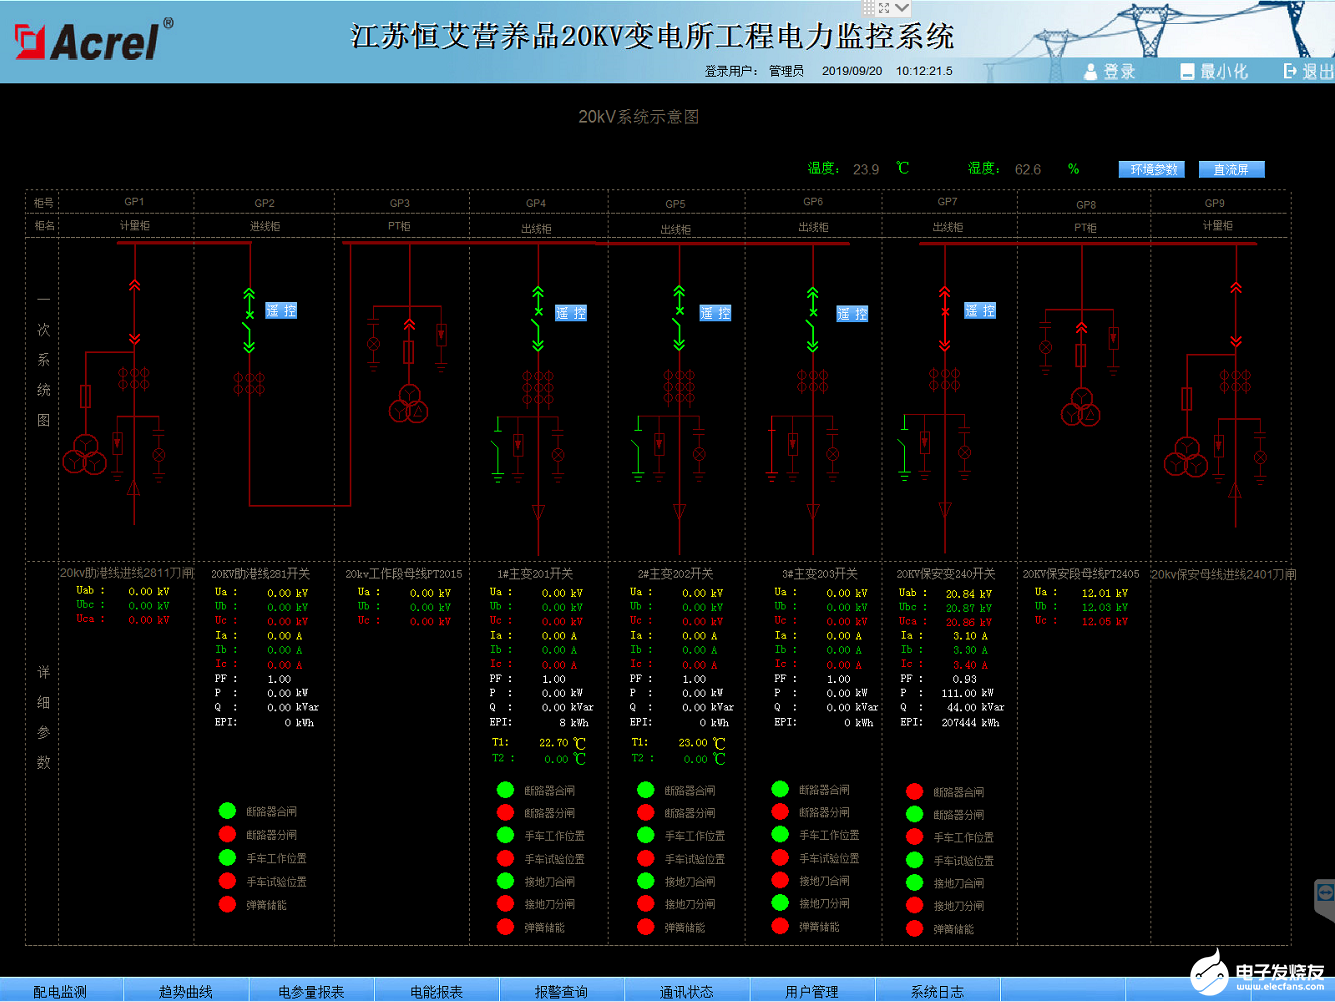Click the 直流屏 button
The height and width of the screenshot is (1002, 1335).
tap(1231, 169)
